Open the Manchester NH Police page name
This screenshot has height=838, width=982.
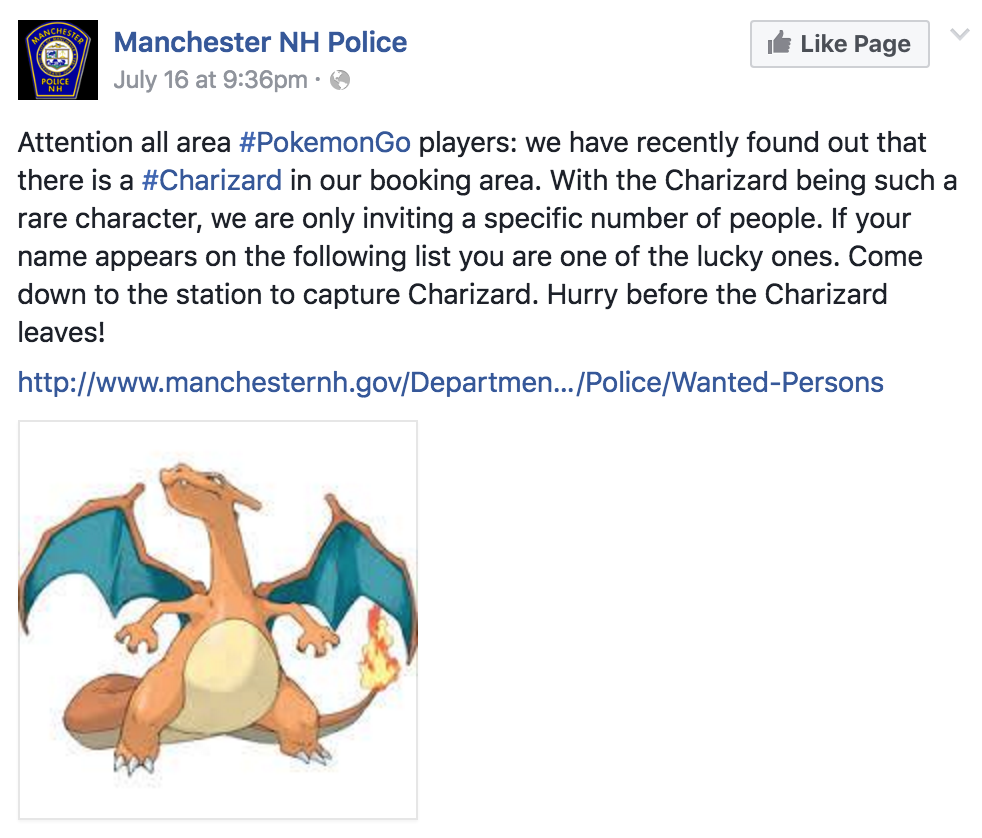pos(261,42)
